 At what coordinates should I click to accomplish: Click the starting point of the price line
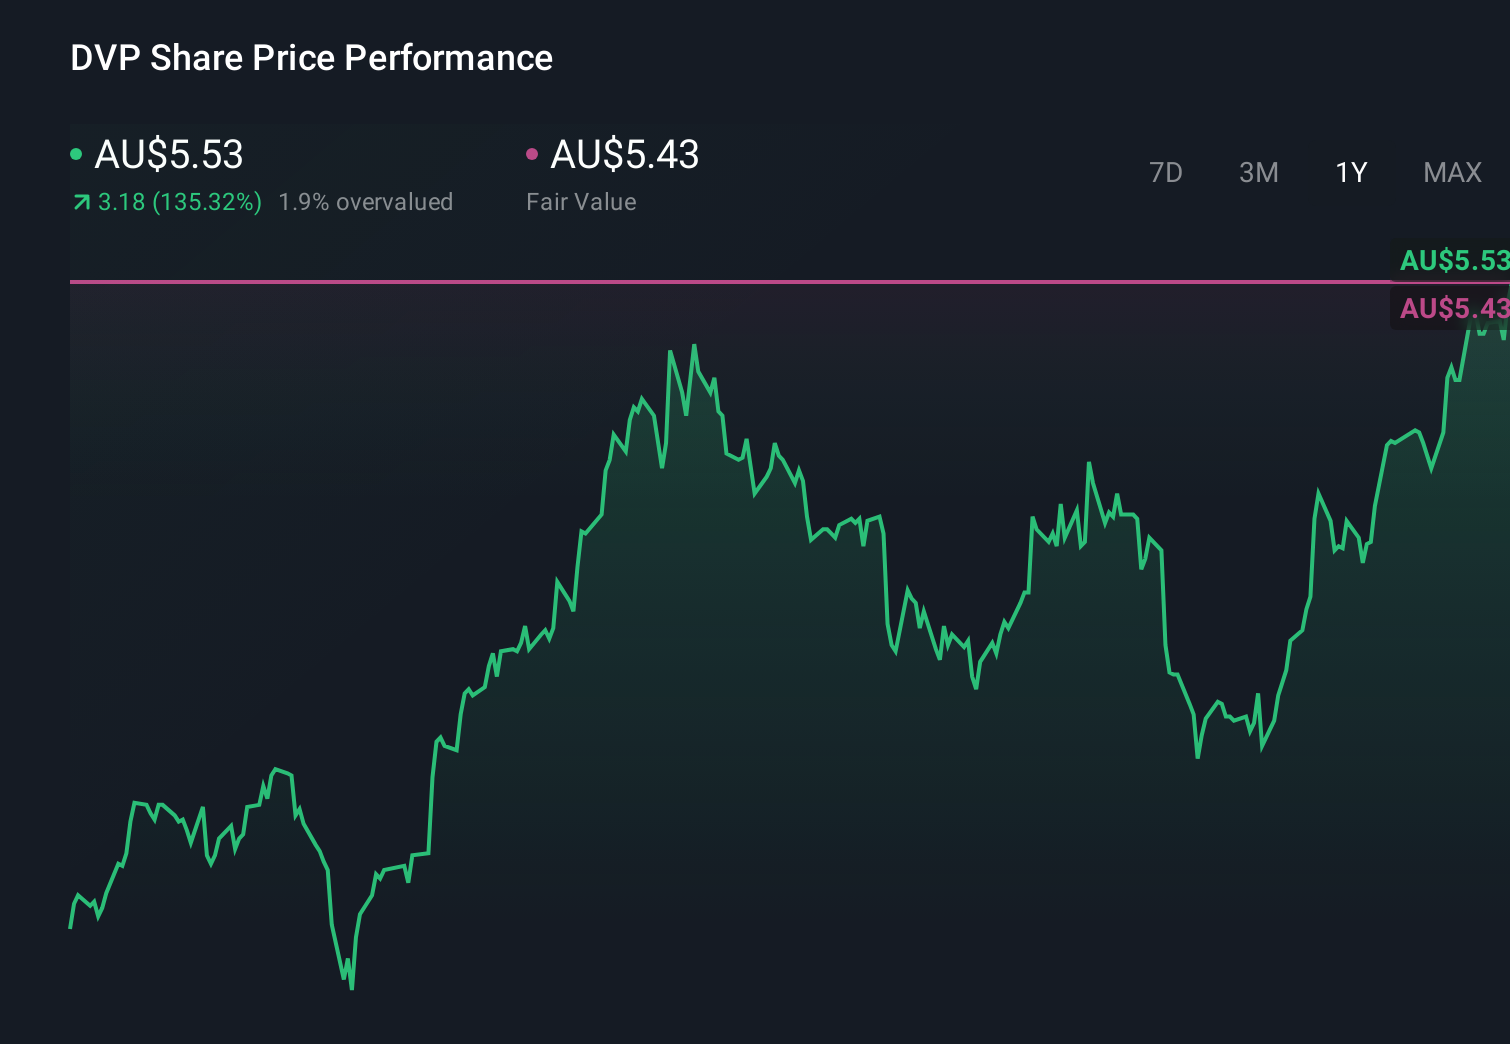(70, 927)
